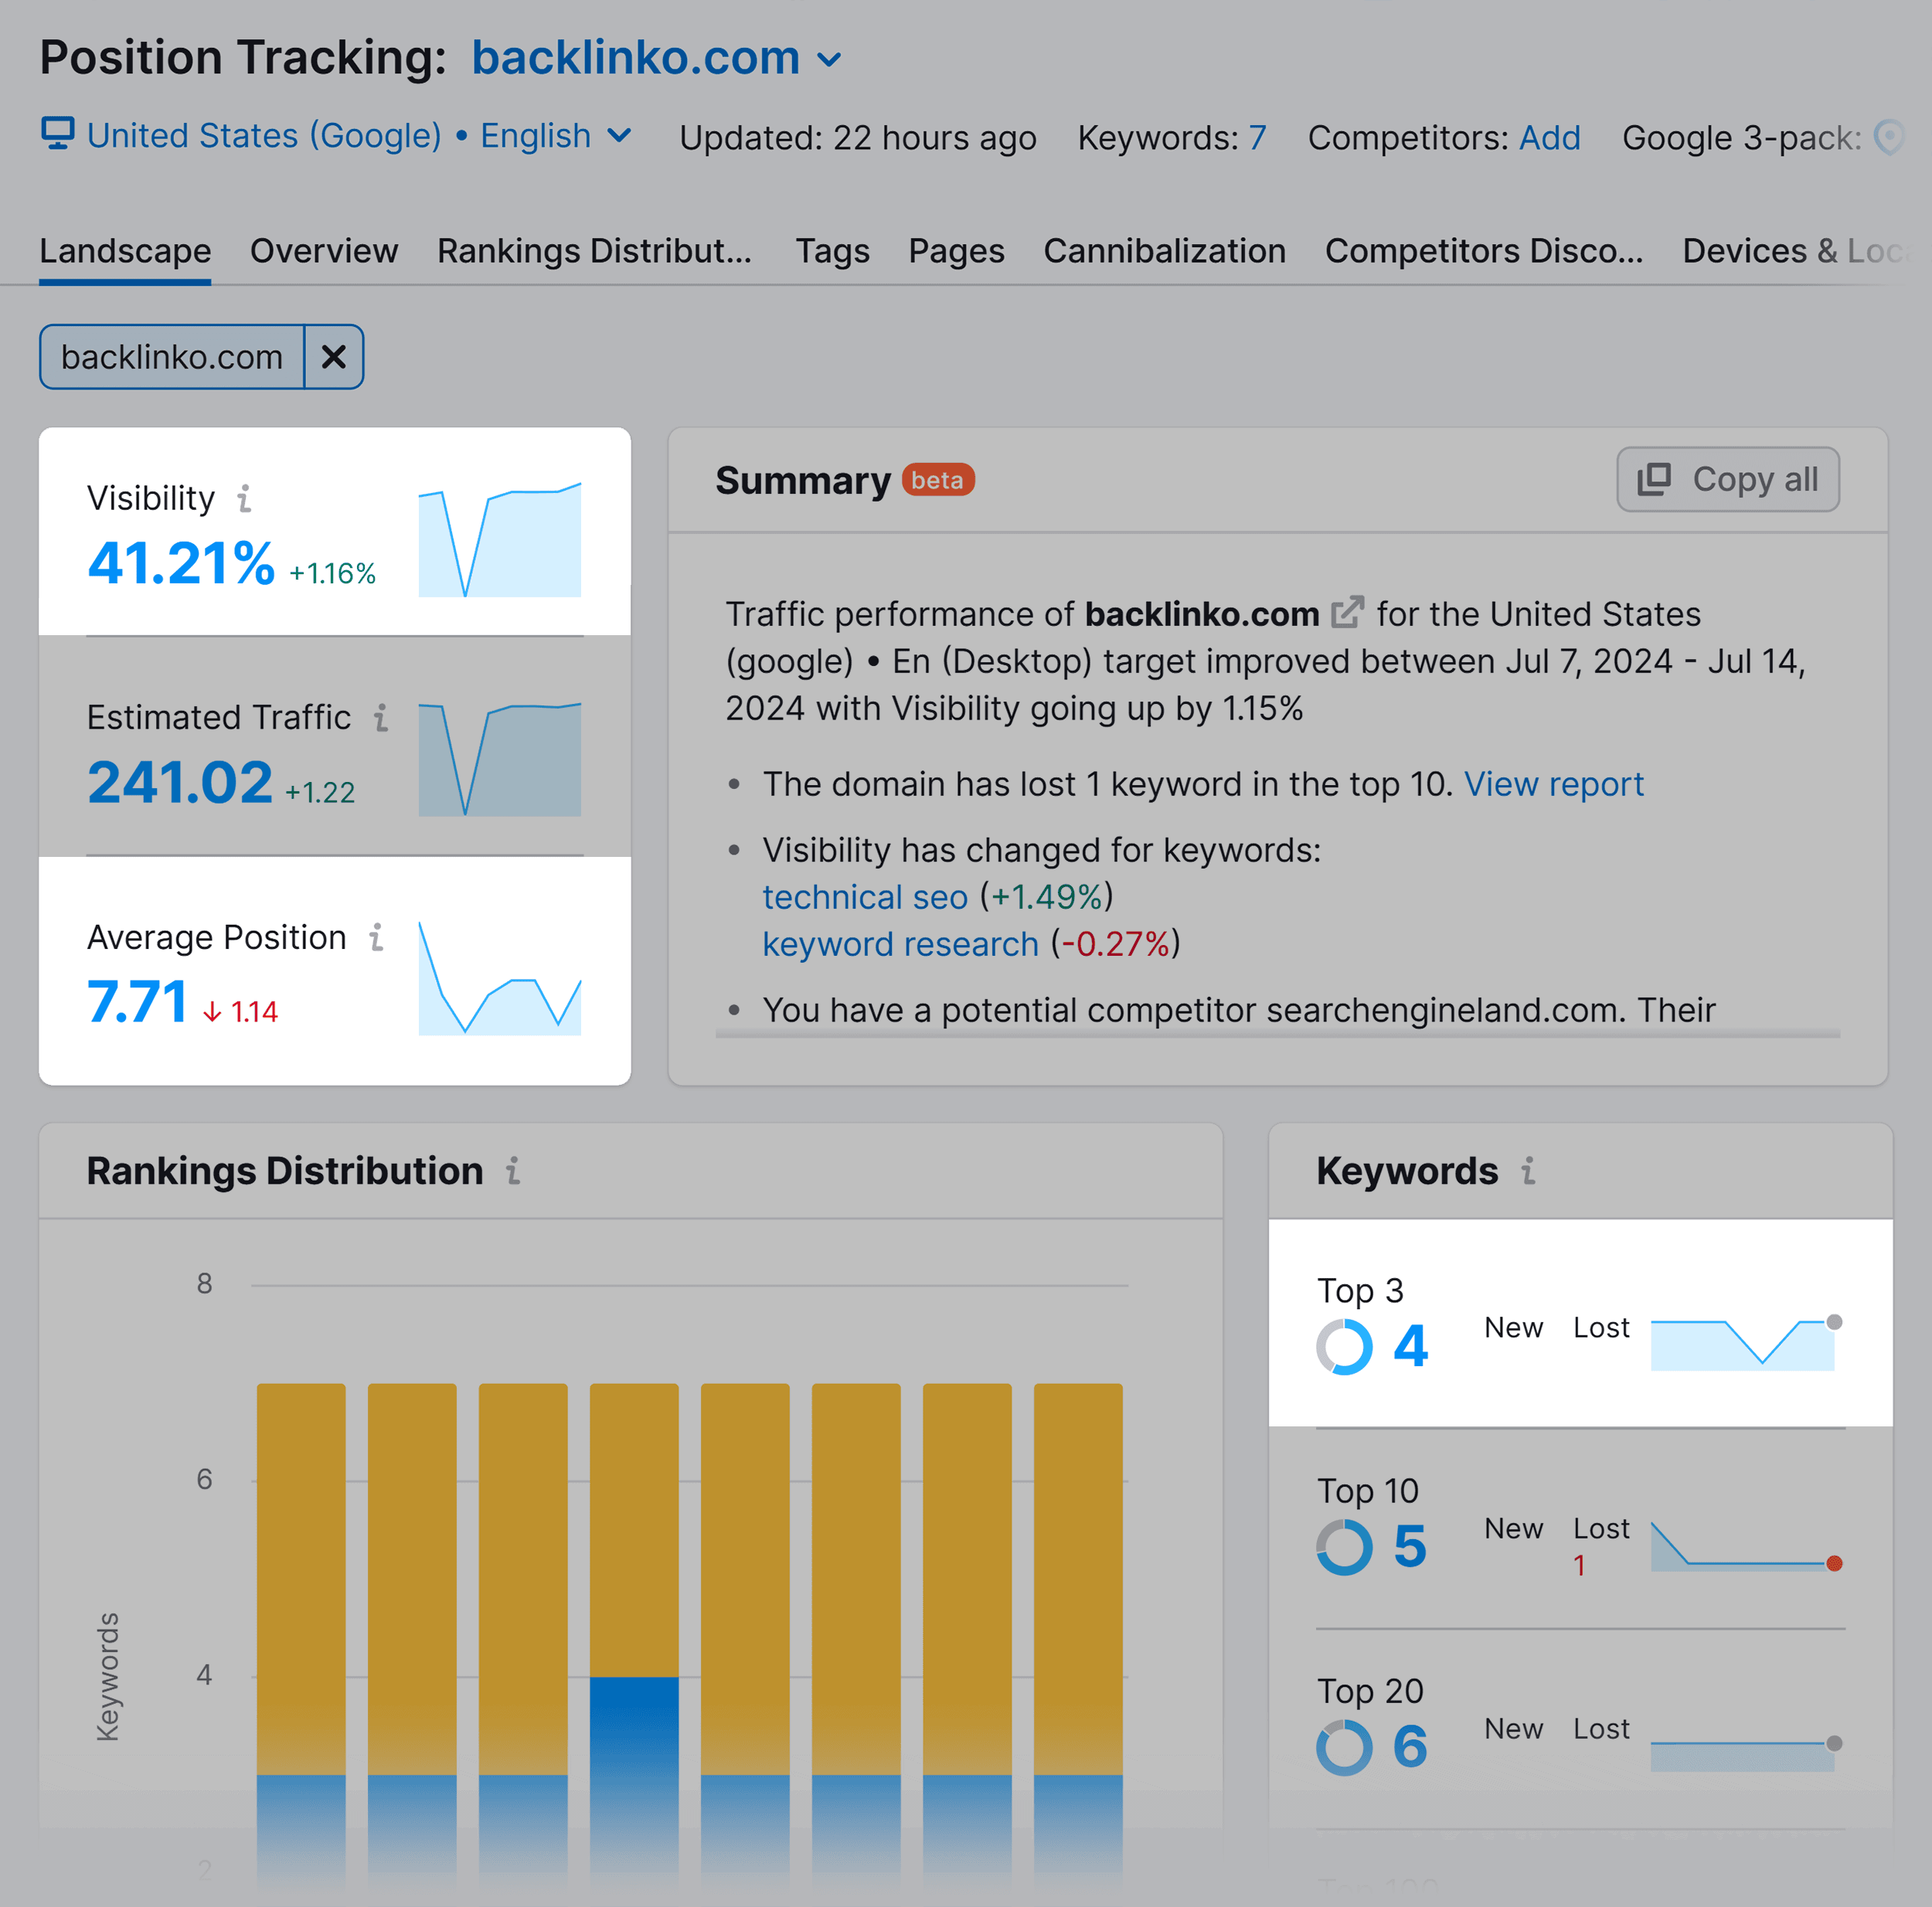
Task: Remove the backlinko.com filter chip
Action: click(x=334, y=357)
